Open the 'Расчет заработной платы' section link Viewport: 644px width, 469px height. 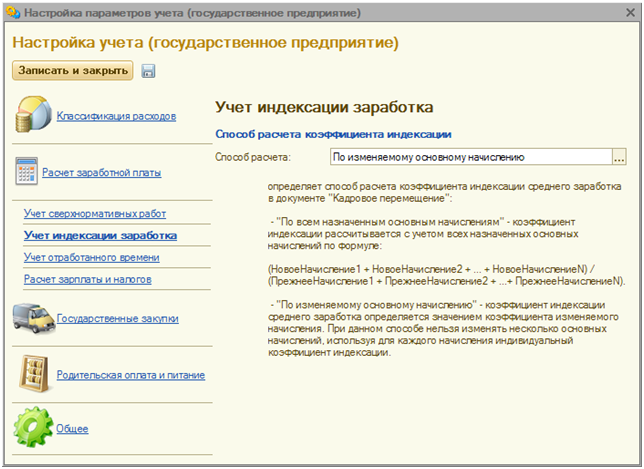click(x=101, y=173)
